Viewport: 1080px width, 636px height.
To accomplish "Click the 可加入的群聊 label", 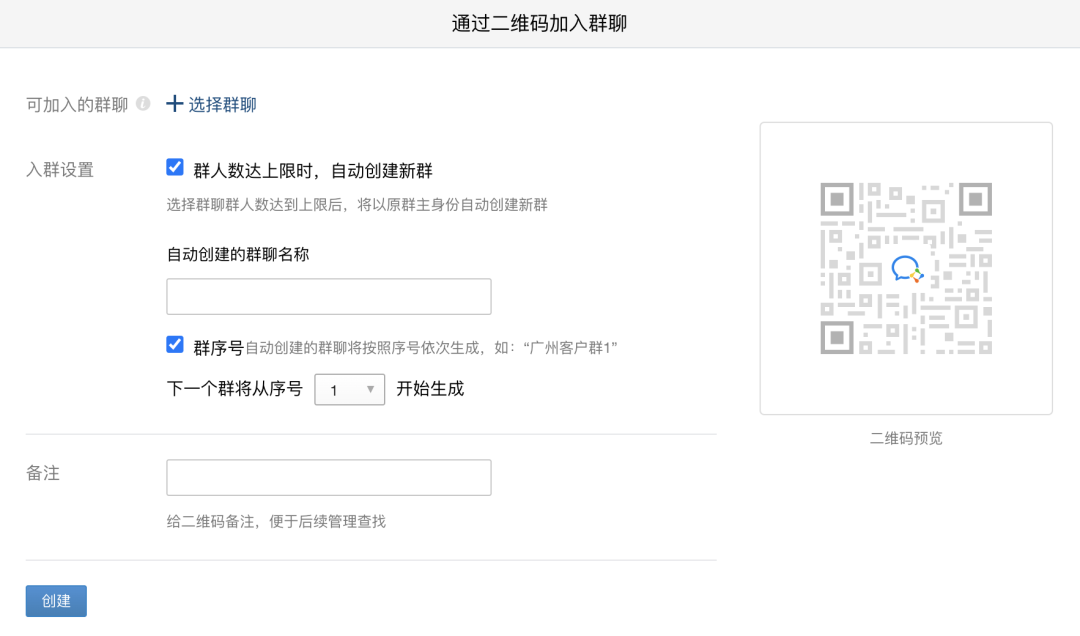I will click(x=77, y=105).
